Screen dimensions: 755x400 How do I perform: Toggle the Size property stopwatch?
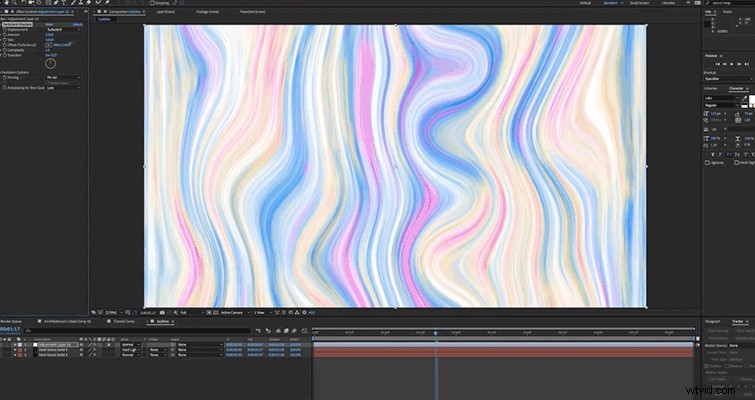click(5, 39)
